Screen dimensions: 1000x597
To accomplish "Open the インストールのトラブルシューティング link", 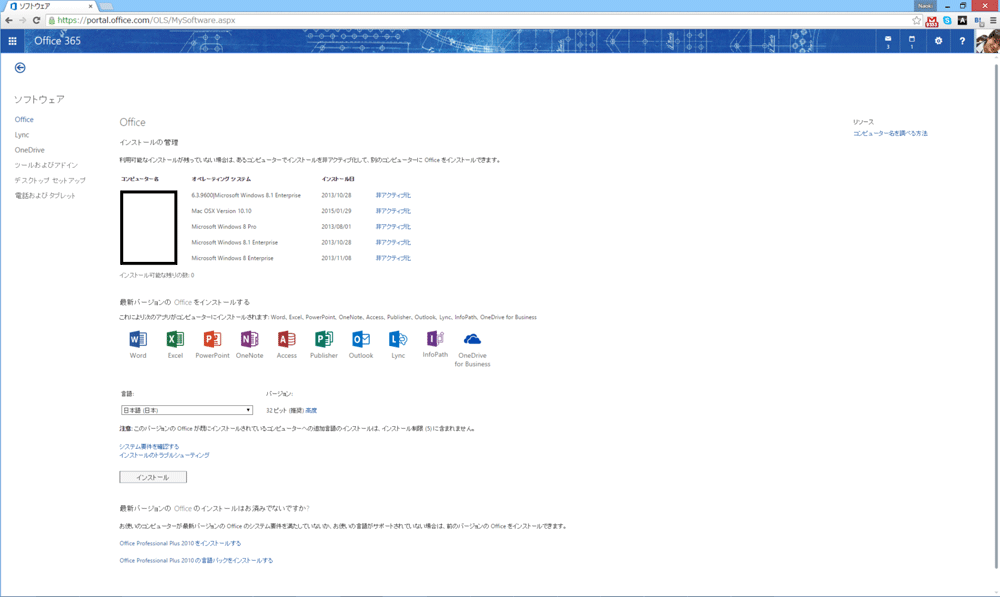I will tap(164, 455).
